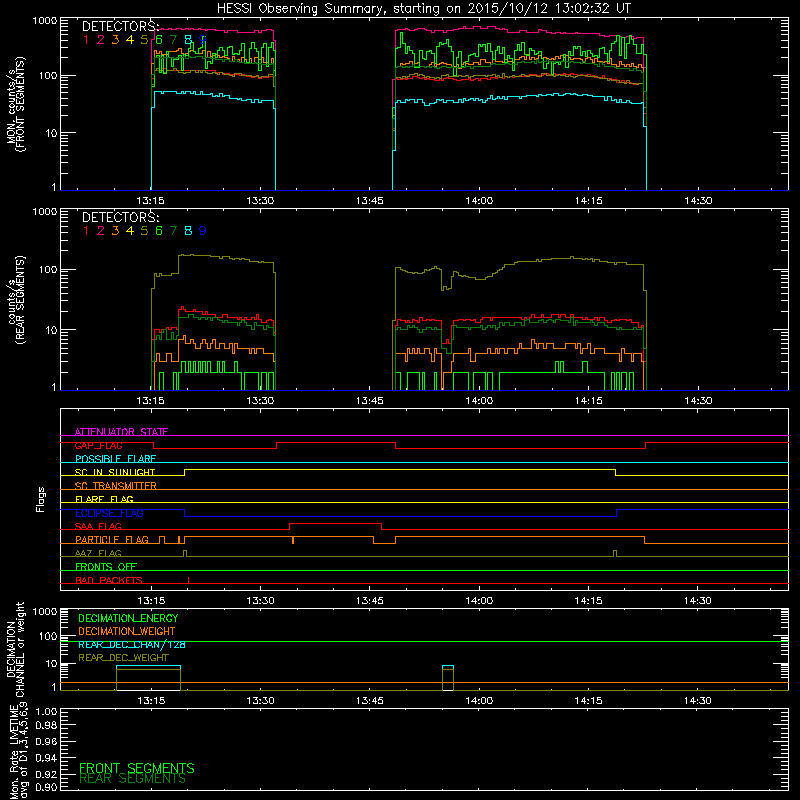Click the 0.98 livetime axis value
800x800 pixels.
coord(46,726)
